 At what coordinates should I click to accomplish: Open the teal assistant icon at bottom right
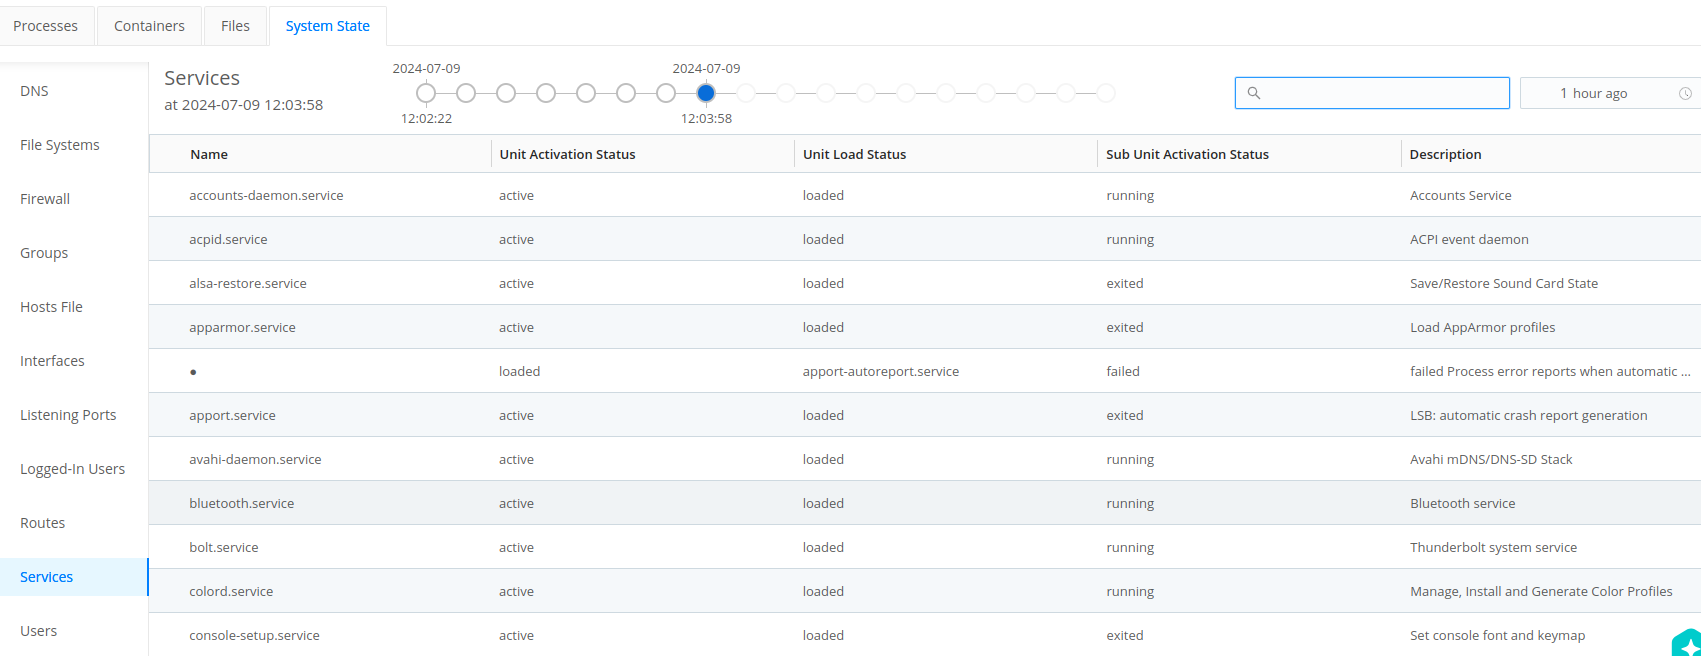point(1688,643)
